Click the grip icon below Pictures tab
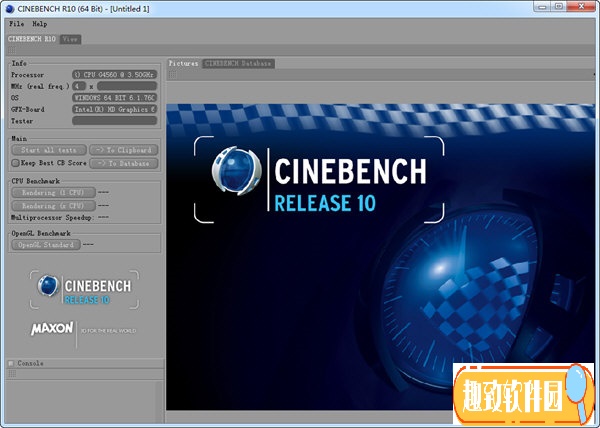 click(173, 75)
